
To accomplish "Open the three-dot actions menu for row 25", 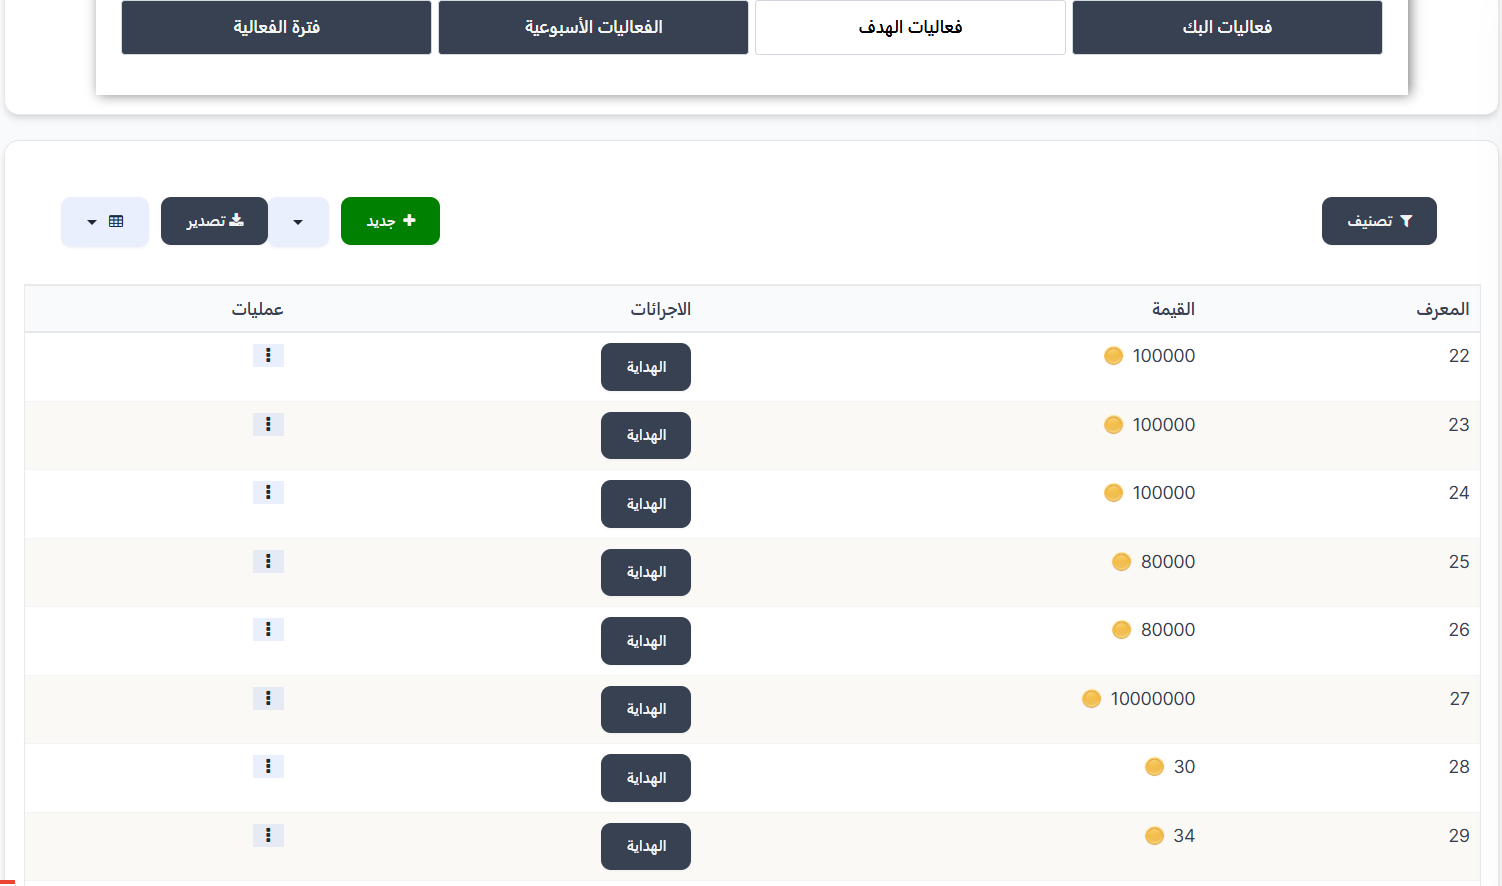I will [268, 562].
